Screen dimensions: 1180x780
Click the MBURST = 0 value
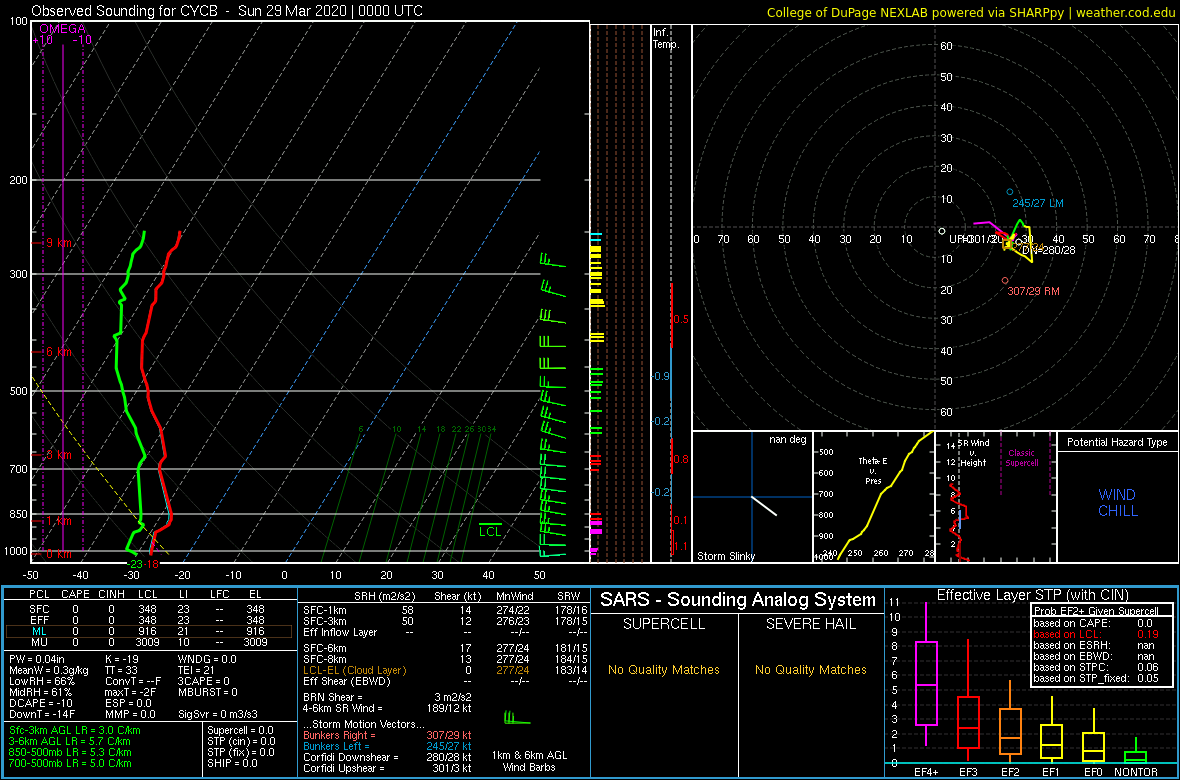coord(208,692)
